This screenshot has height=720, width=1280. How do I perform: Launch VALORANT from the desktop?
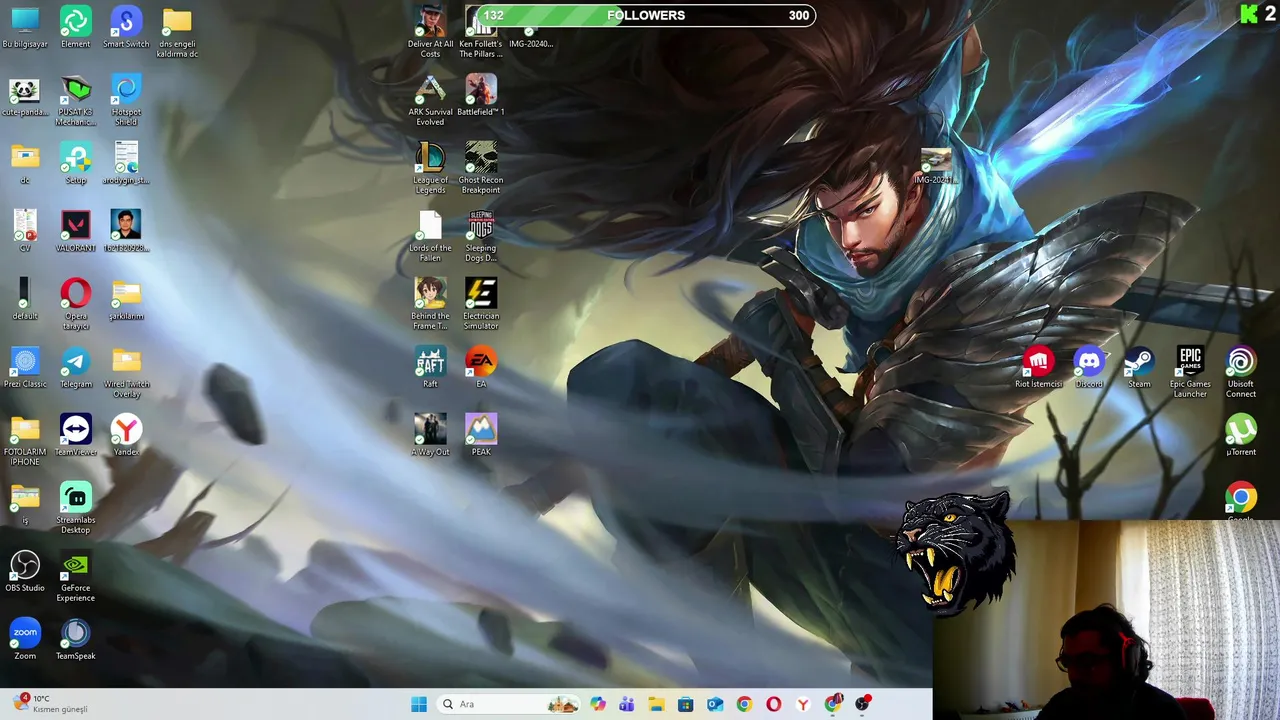click(75, 231)
